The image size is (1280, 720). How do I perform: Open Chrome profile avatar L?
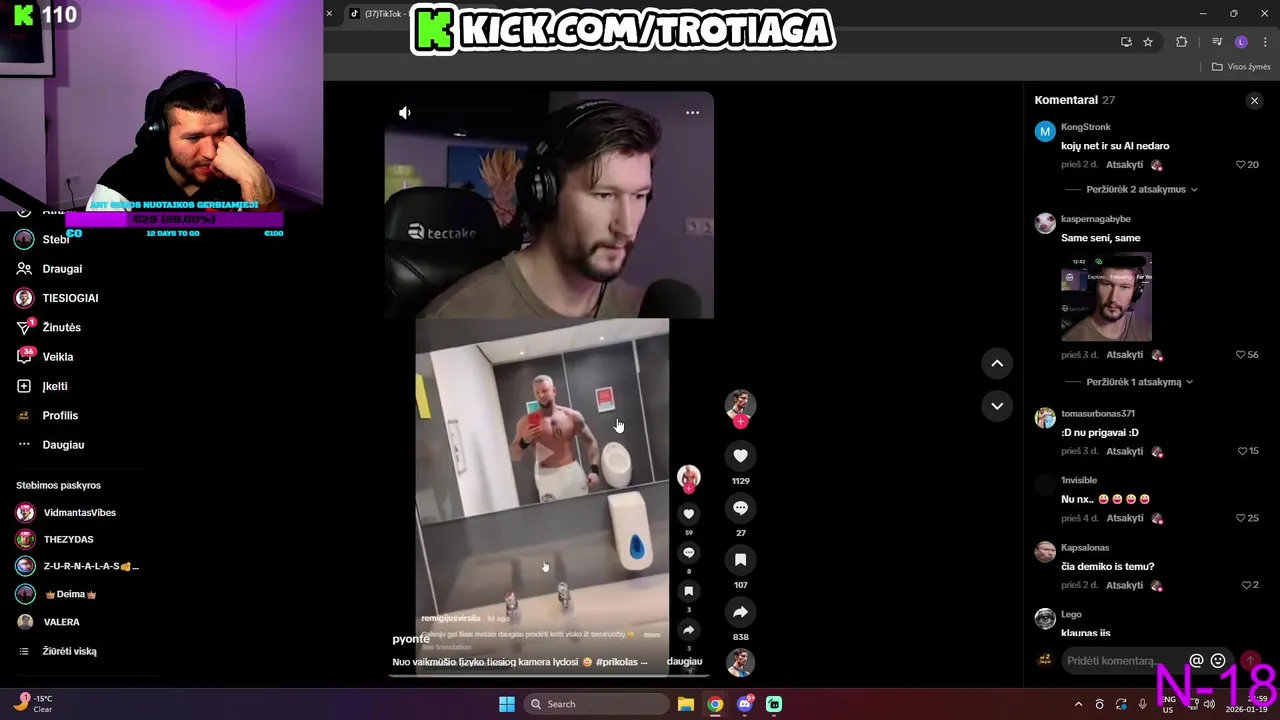click(1241, 42)
